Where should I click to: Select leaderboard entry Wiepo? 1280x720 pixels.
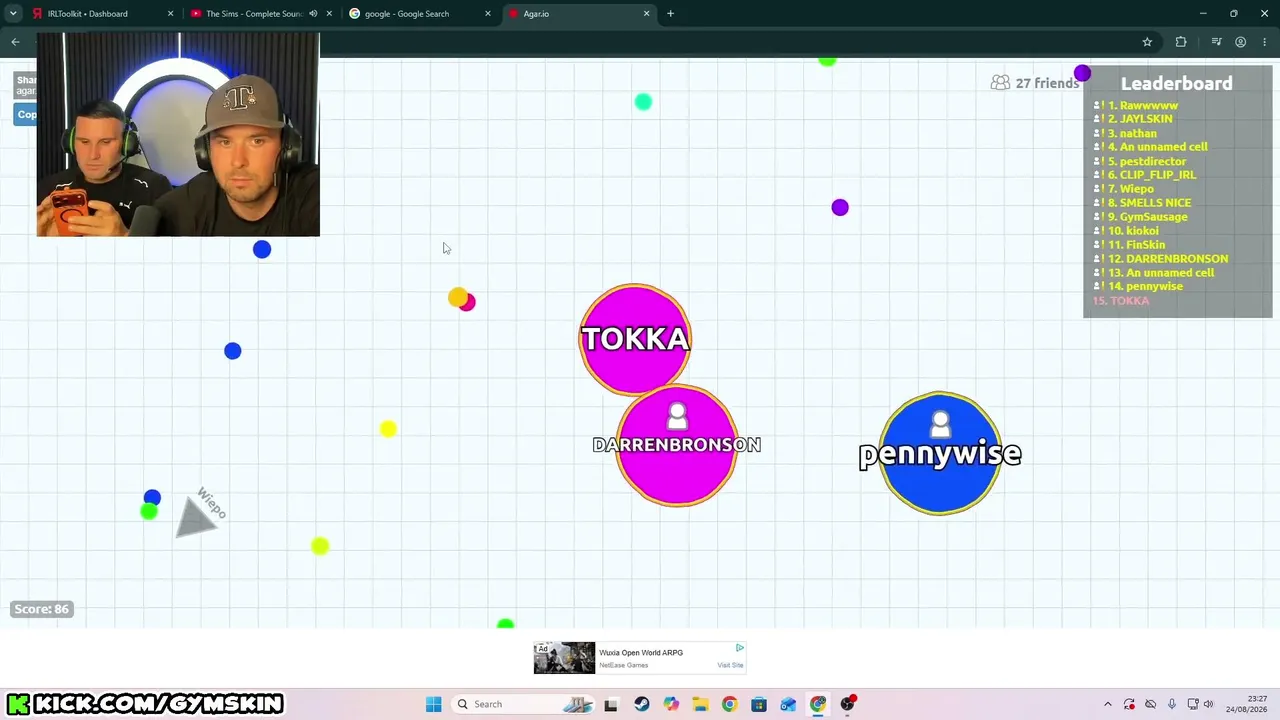(1123, 189)
